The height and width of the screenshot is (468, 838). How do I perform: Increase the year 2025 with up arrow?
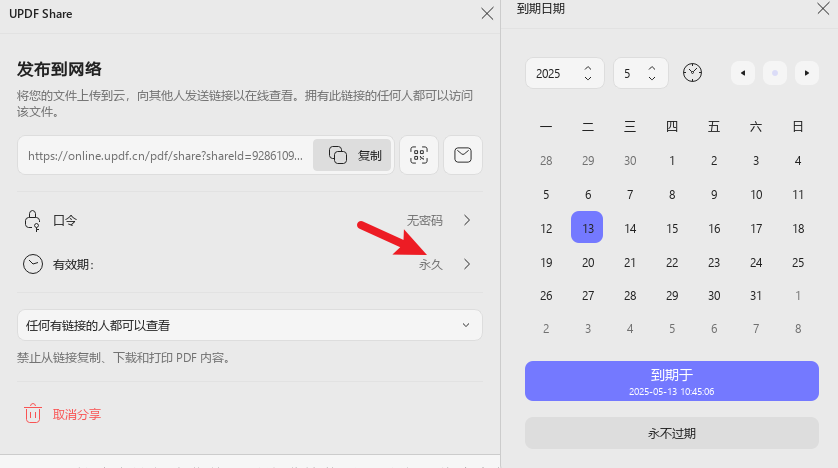click(x=588, y=68)
